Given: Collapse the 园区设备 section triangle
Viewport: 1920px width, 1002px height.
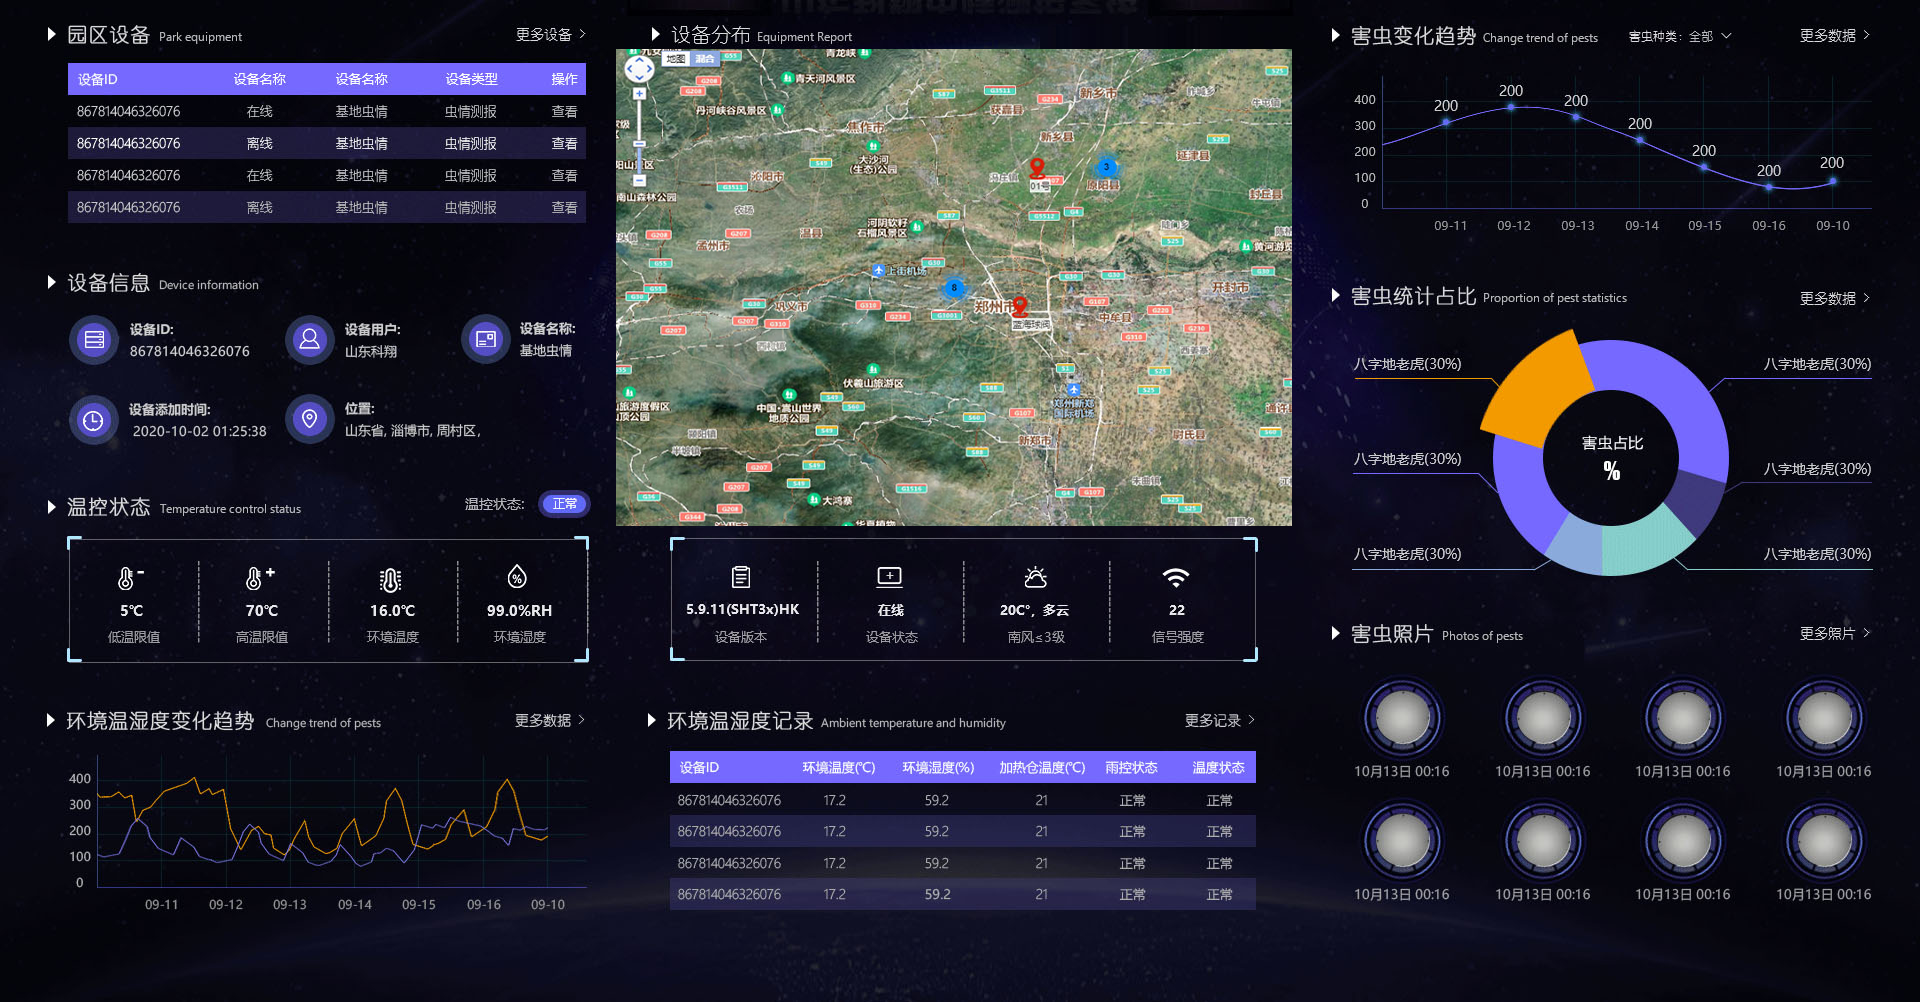Looking at the screenshot, I should (x=51, y=35).
